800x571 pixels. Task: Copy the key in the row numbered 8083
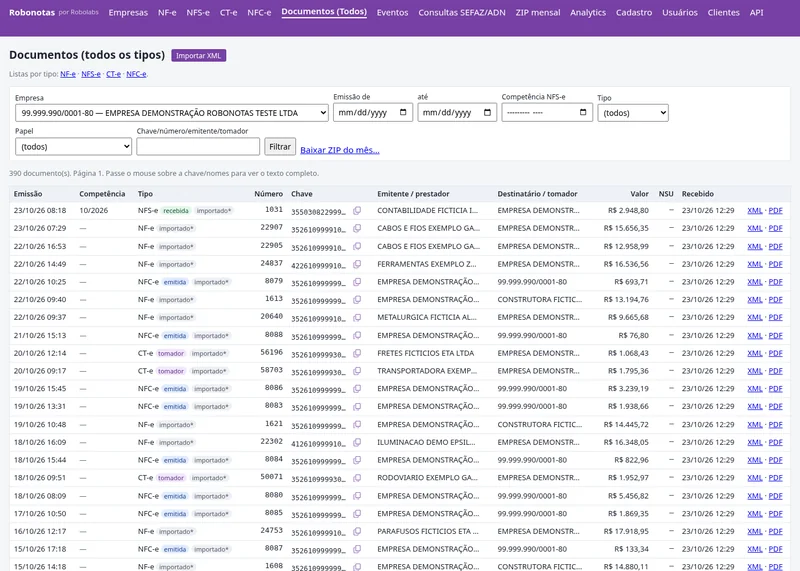(x=357, y=407)
